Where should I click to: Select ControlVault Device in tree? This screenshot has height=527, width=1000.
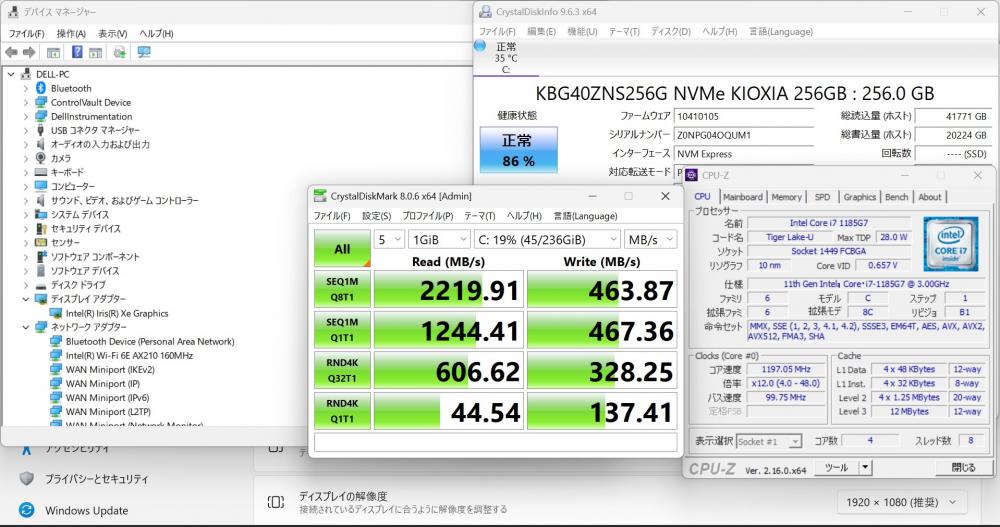point(91,102)
